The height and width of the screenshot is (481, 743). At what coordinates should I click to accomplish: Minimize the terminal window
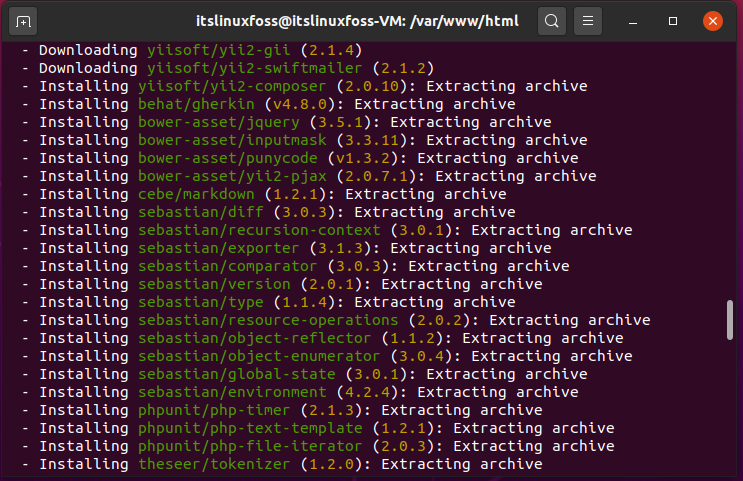click(x=633, y=21)
